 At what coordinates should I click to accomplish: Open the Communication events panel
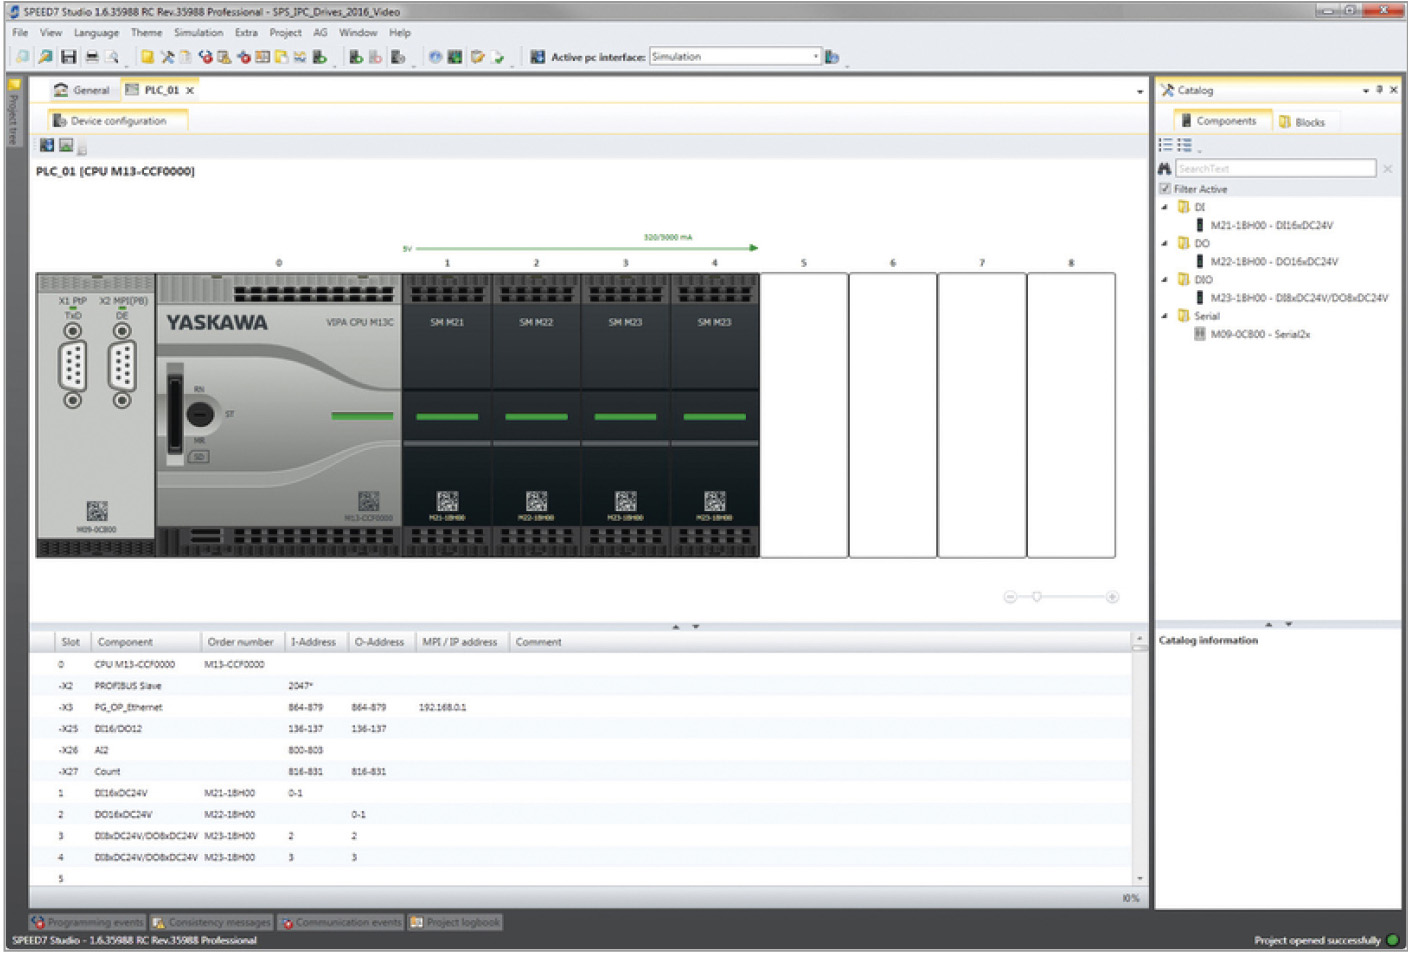click(x=341, y=922)
